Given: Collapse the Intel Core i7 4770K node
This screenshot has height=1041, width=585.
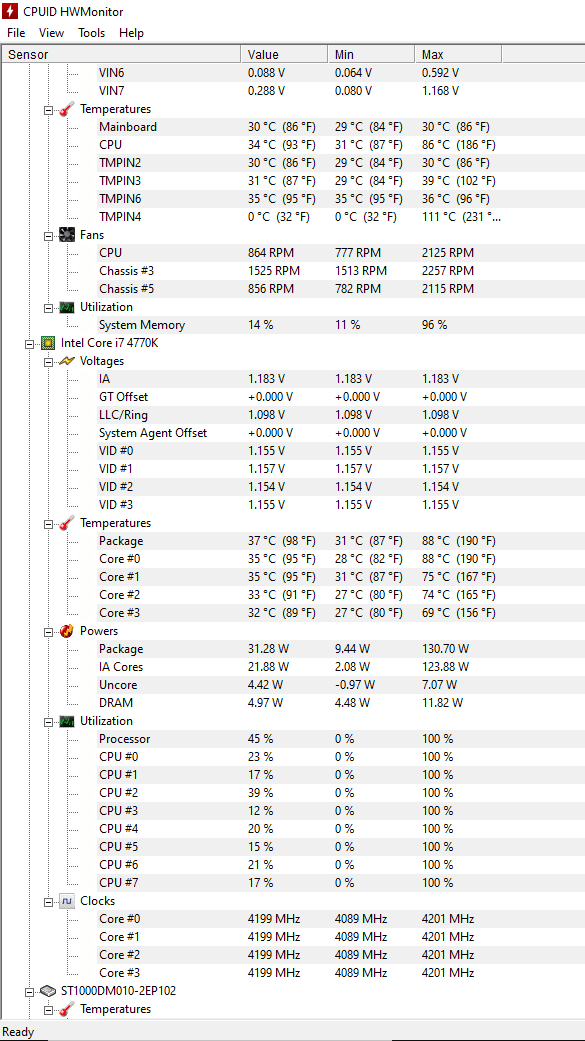Looking at the screenshot, I should tap(29, 344).
